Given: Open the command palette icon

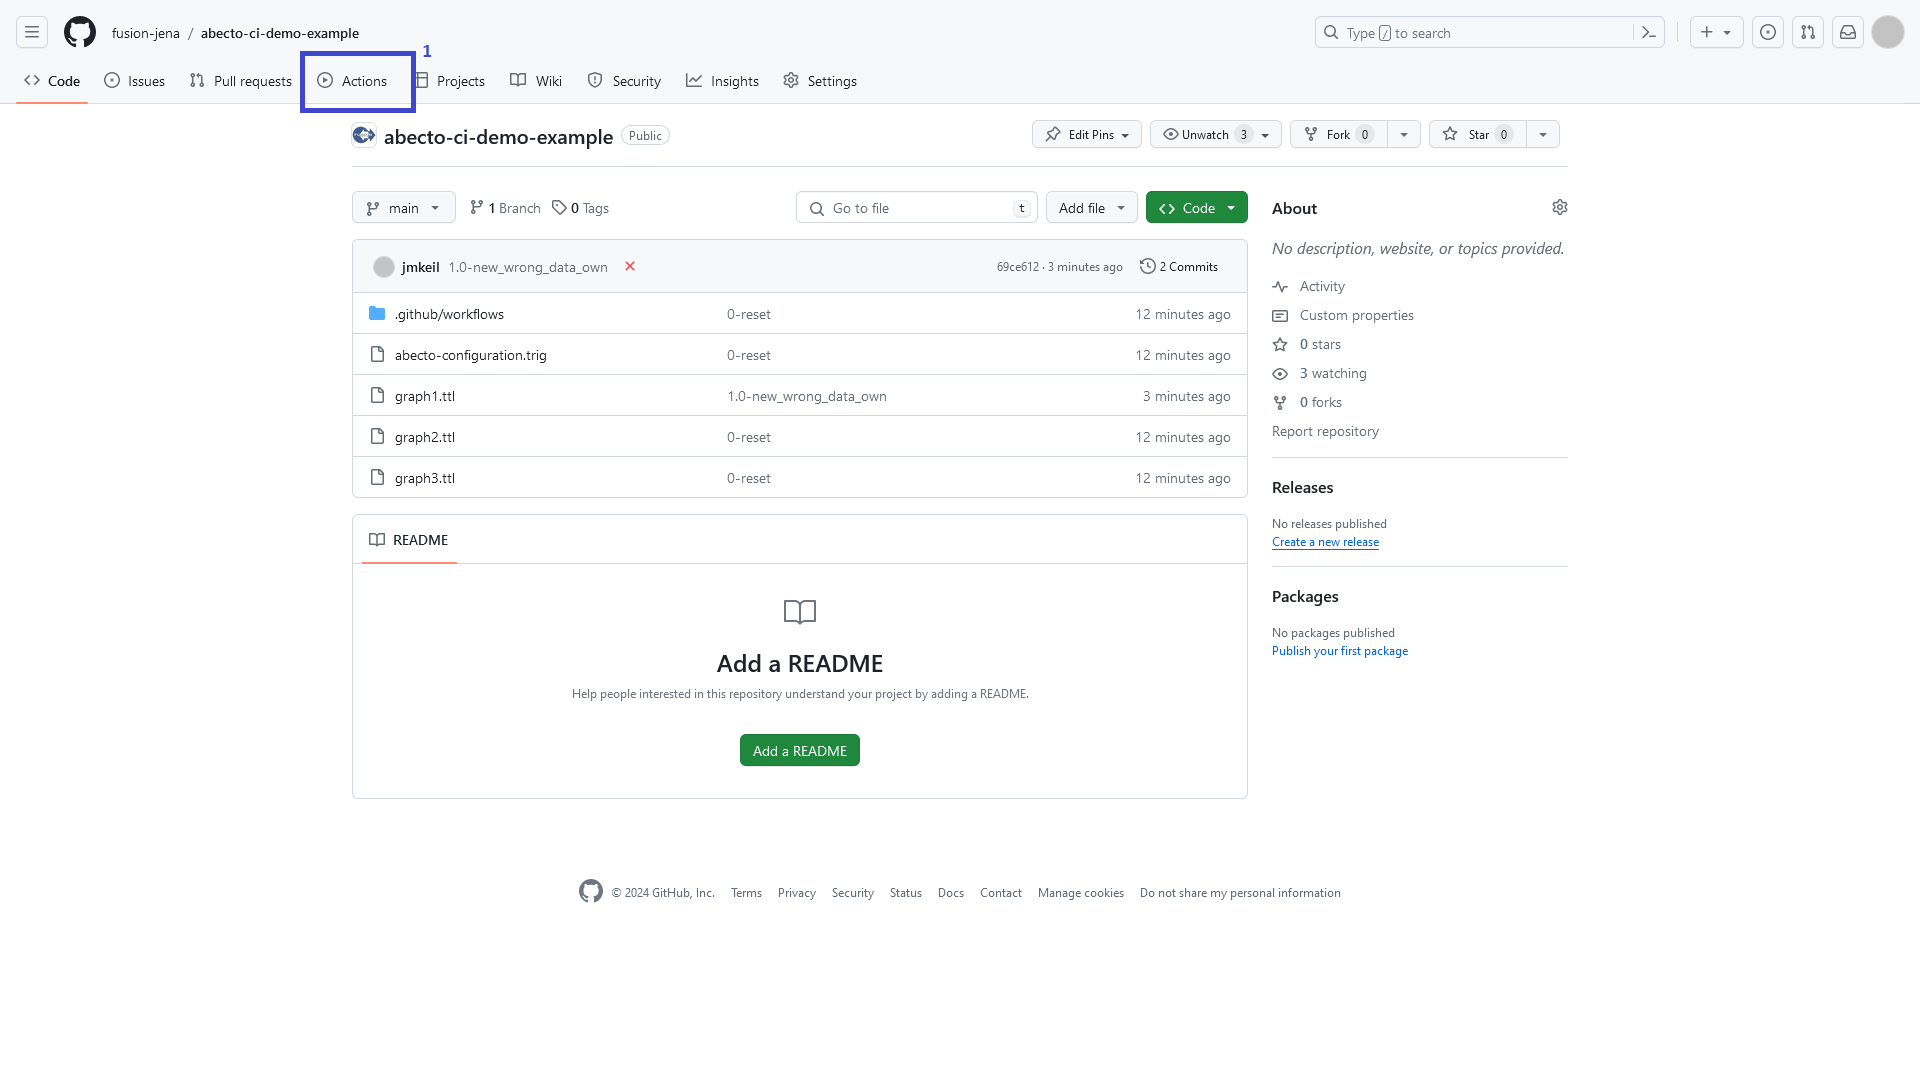Looking at the screenshot, I should point(1649,33).
